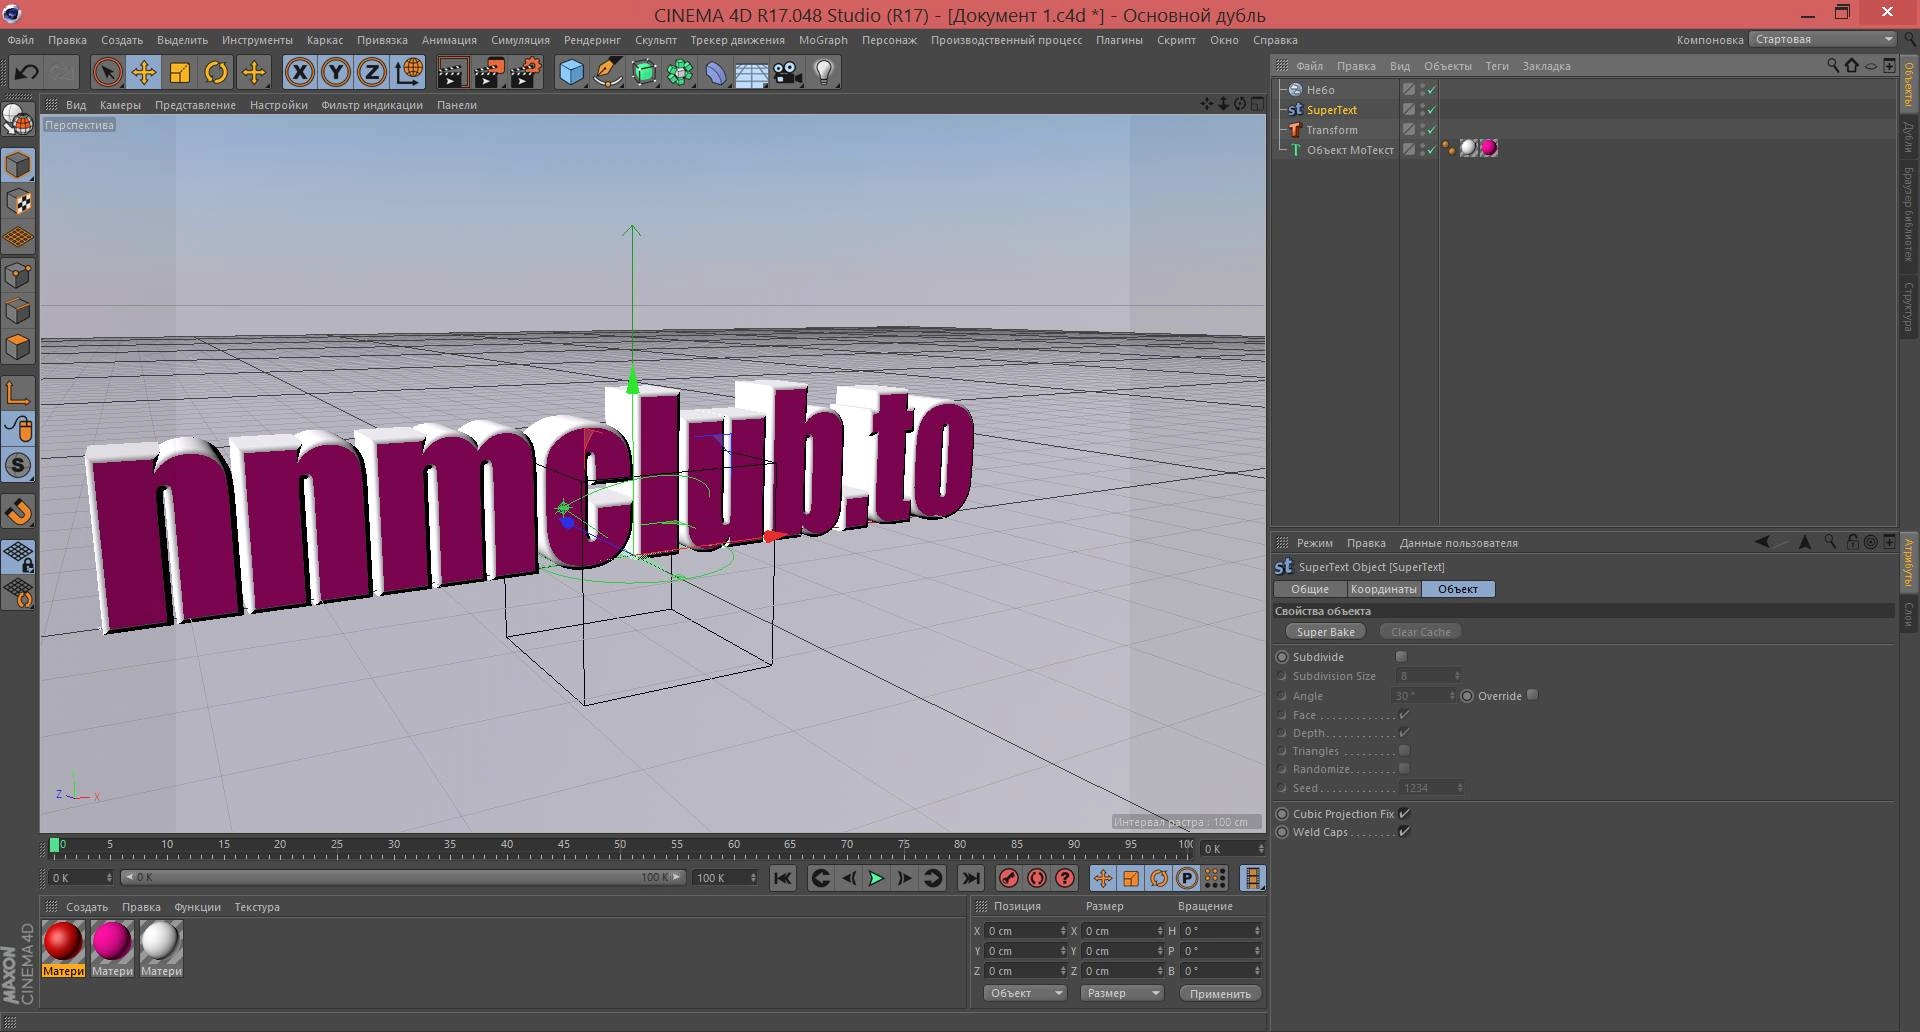Toggle the Randomize checkbox

[1404, 768]
